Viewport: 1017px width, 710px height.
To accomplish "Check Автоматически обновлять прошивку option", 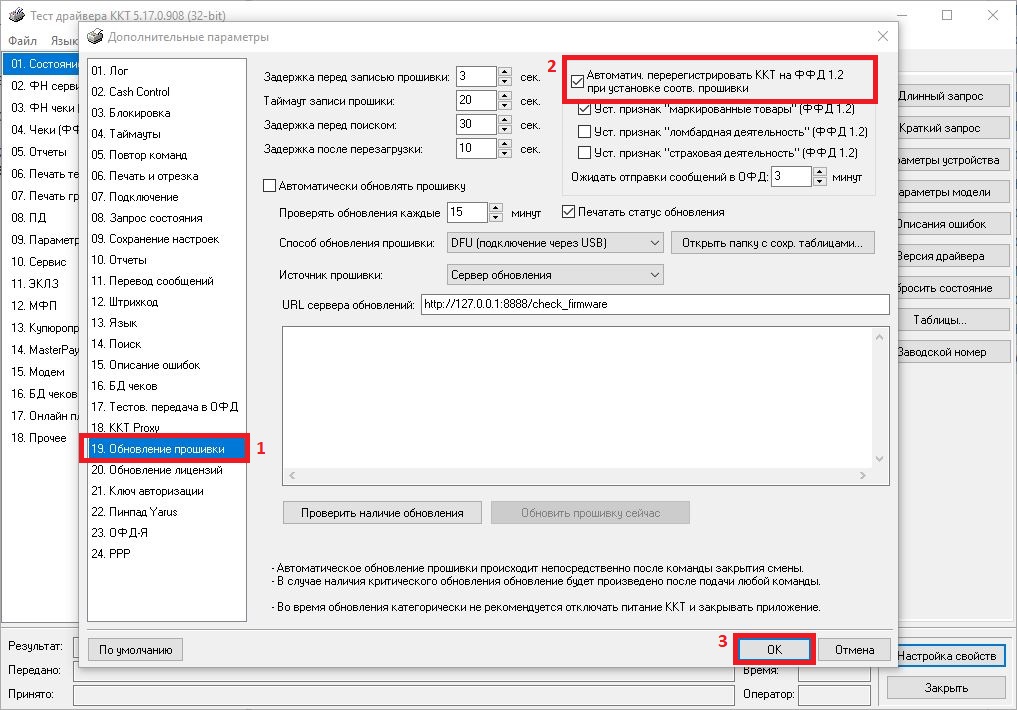I will click(x=269, y=186).
